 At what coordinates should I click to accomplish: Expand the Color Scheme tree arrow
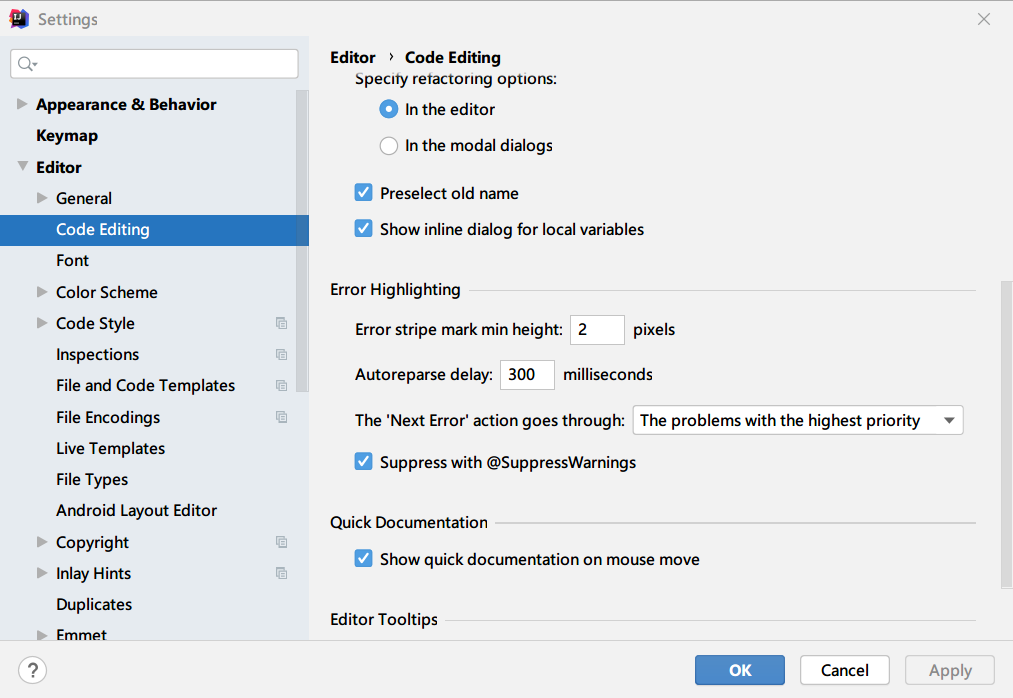[42, 292]
